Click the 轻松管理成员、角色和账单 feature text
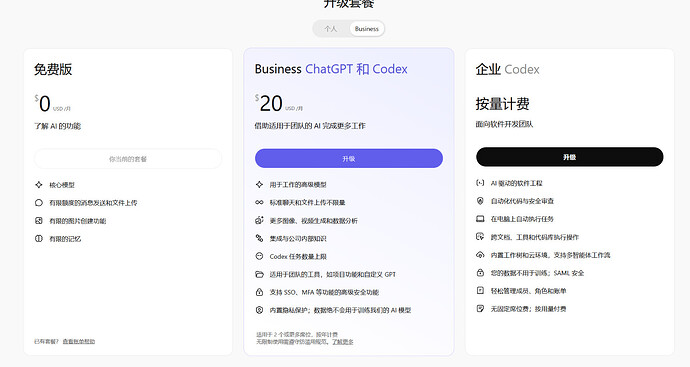Image resolution: width=690 pixels, height=367 pixels. point(529,291)
